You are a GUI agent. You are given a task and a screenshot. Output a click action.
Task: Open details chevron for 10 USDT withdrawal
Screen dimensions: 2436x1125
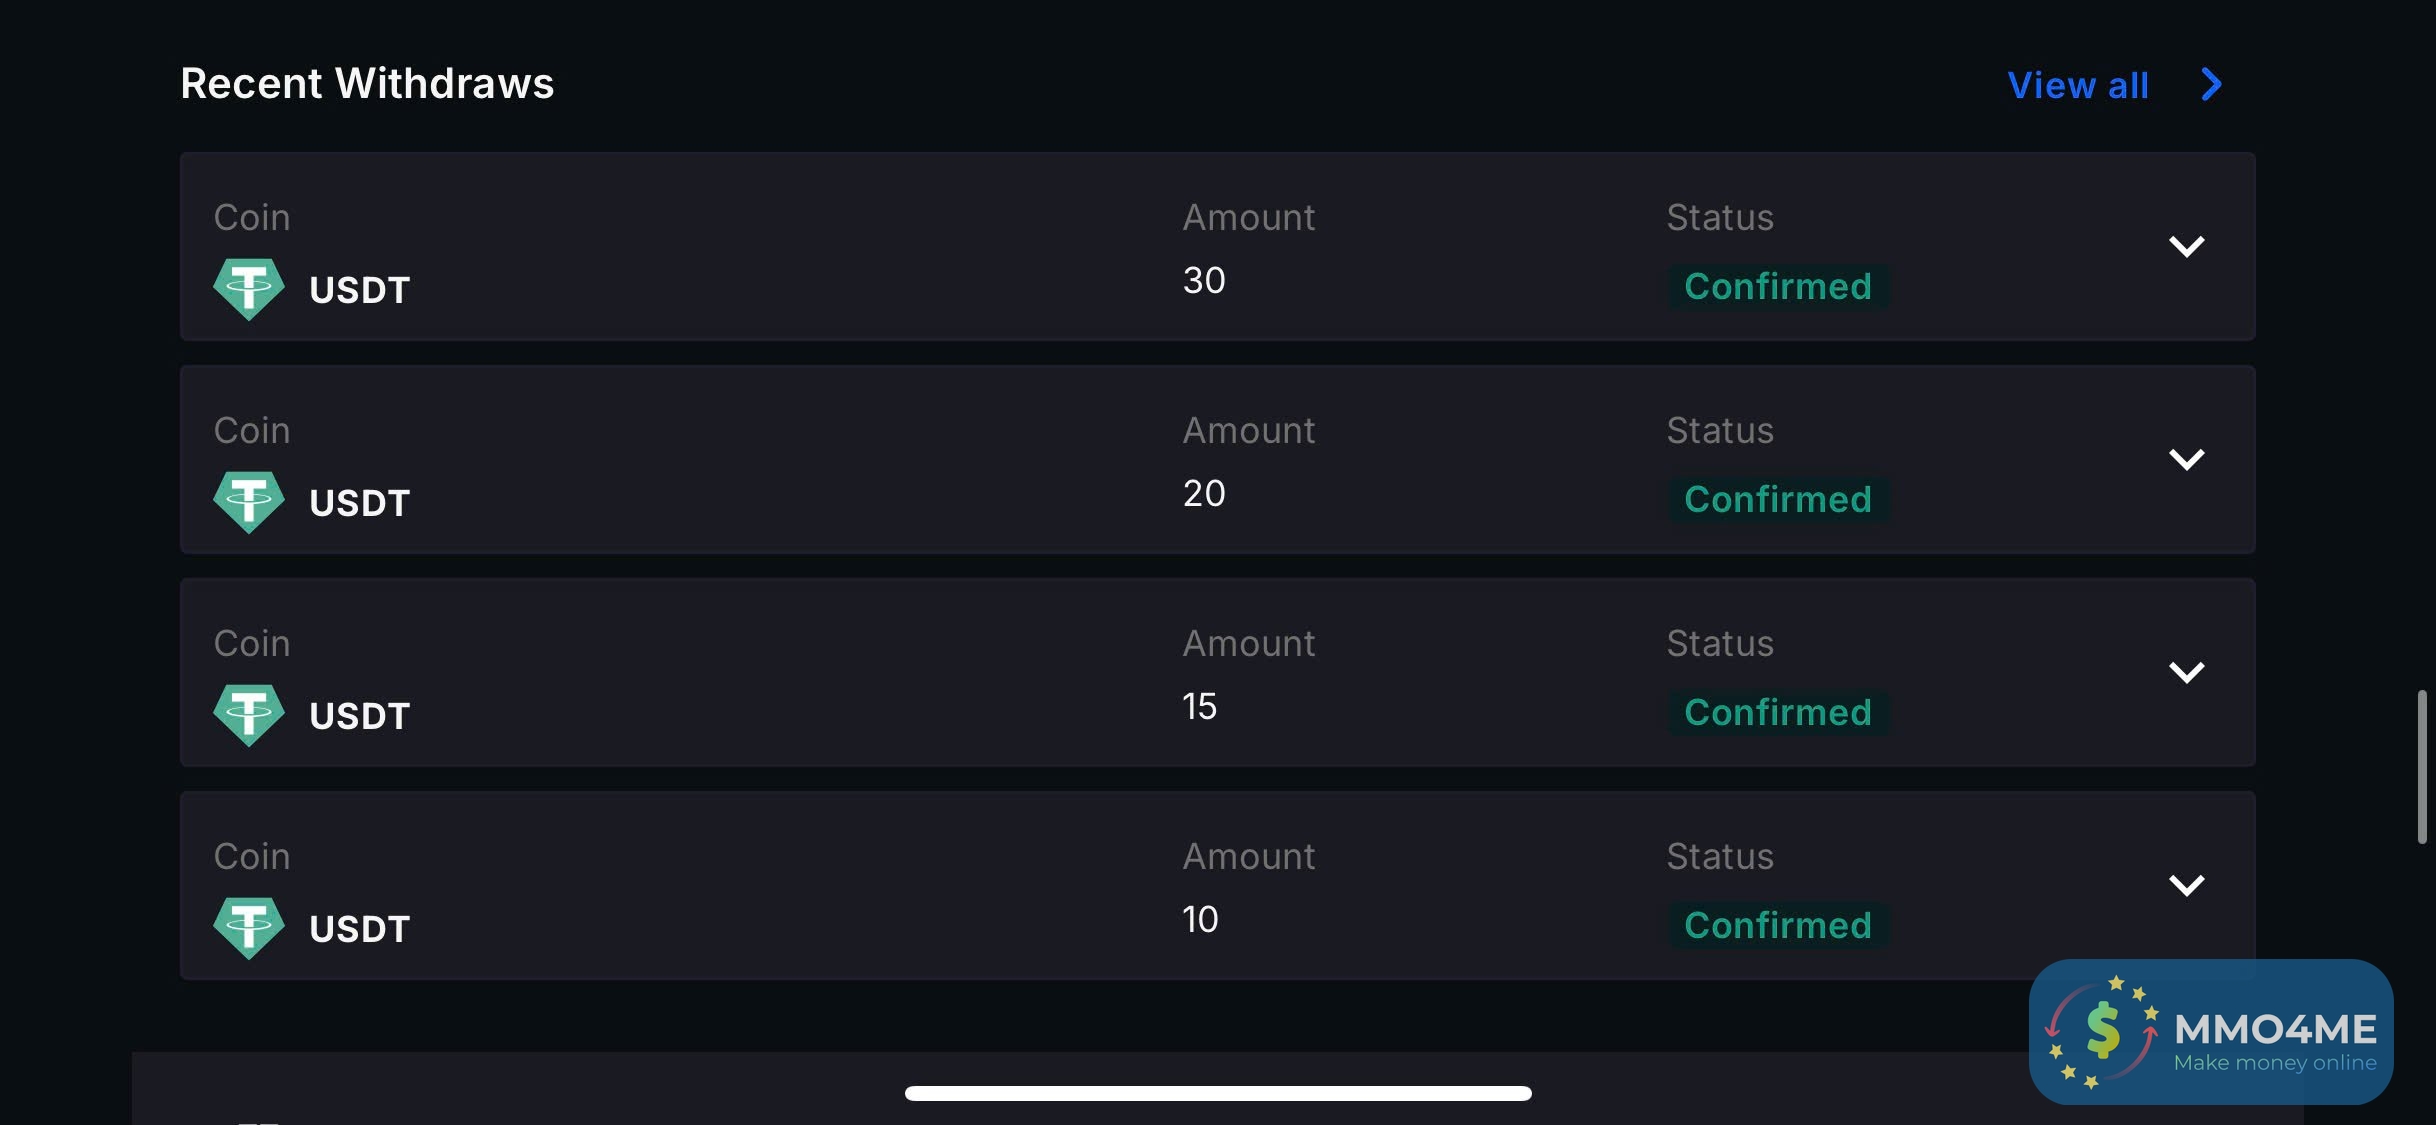tap(2186, 885)
